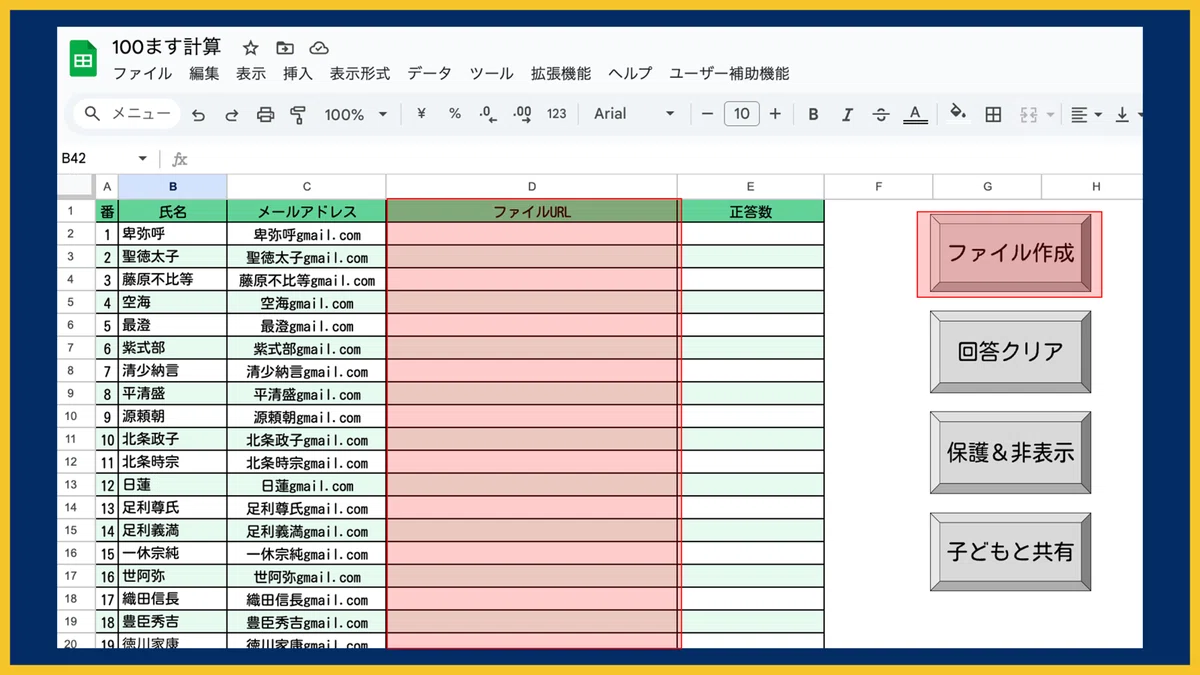1200x675 pixels.
Task: Open the データ menu
Action: click(x=429, y=73)
